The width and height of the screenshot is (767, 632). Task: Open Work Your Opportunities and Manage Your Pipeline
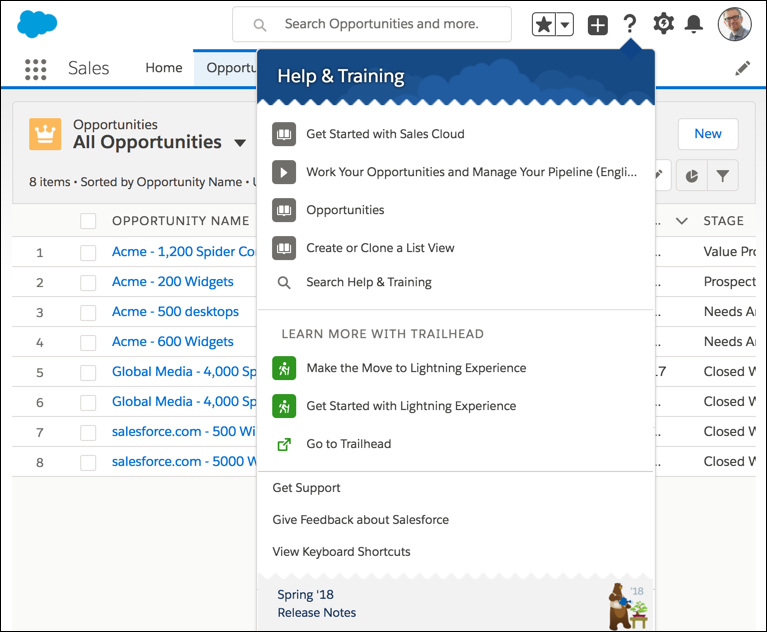point(472,172)
